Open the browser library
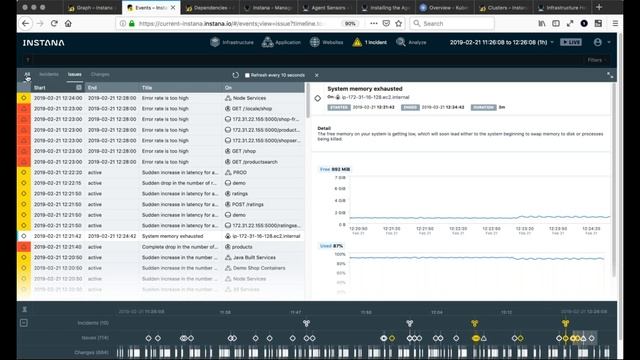This screenshot has width=640, height=360. [542, 24]
